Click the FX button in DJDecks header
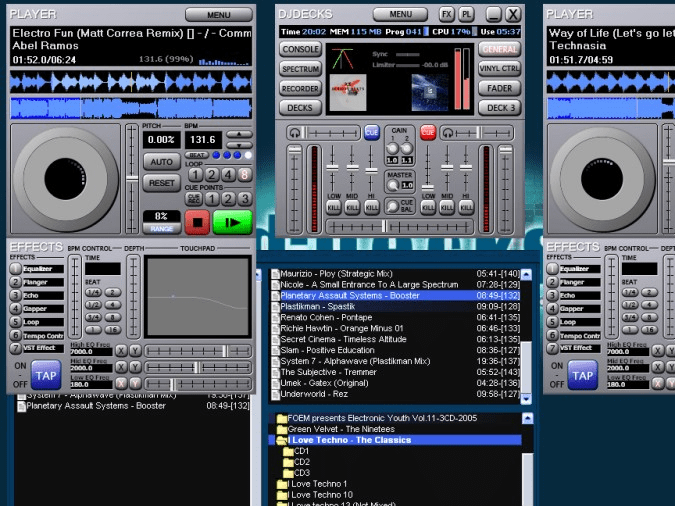Viewport: 675px width, 506px height. click(446, 15)
